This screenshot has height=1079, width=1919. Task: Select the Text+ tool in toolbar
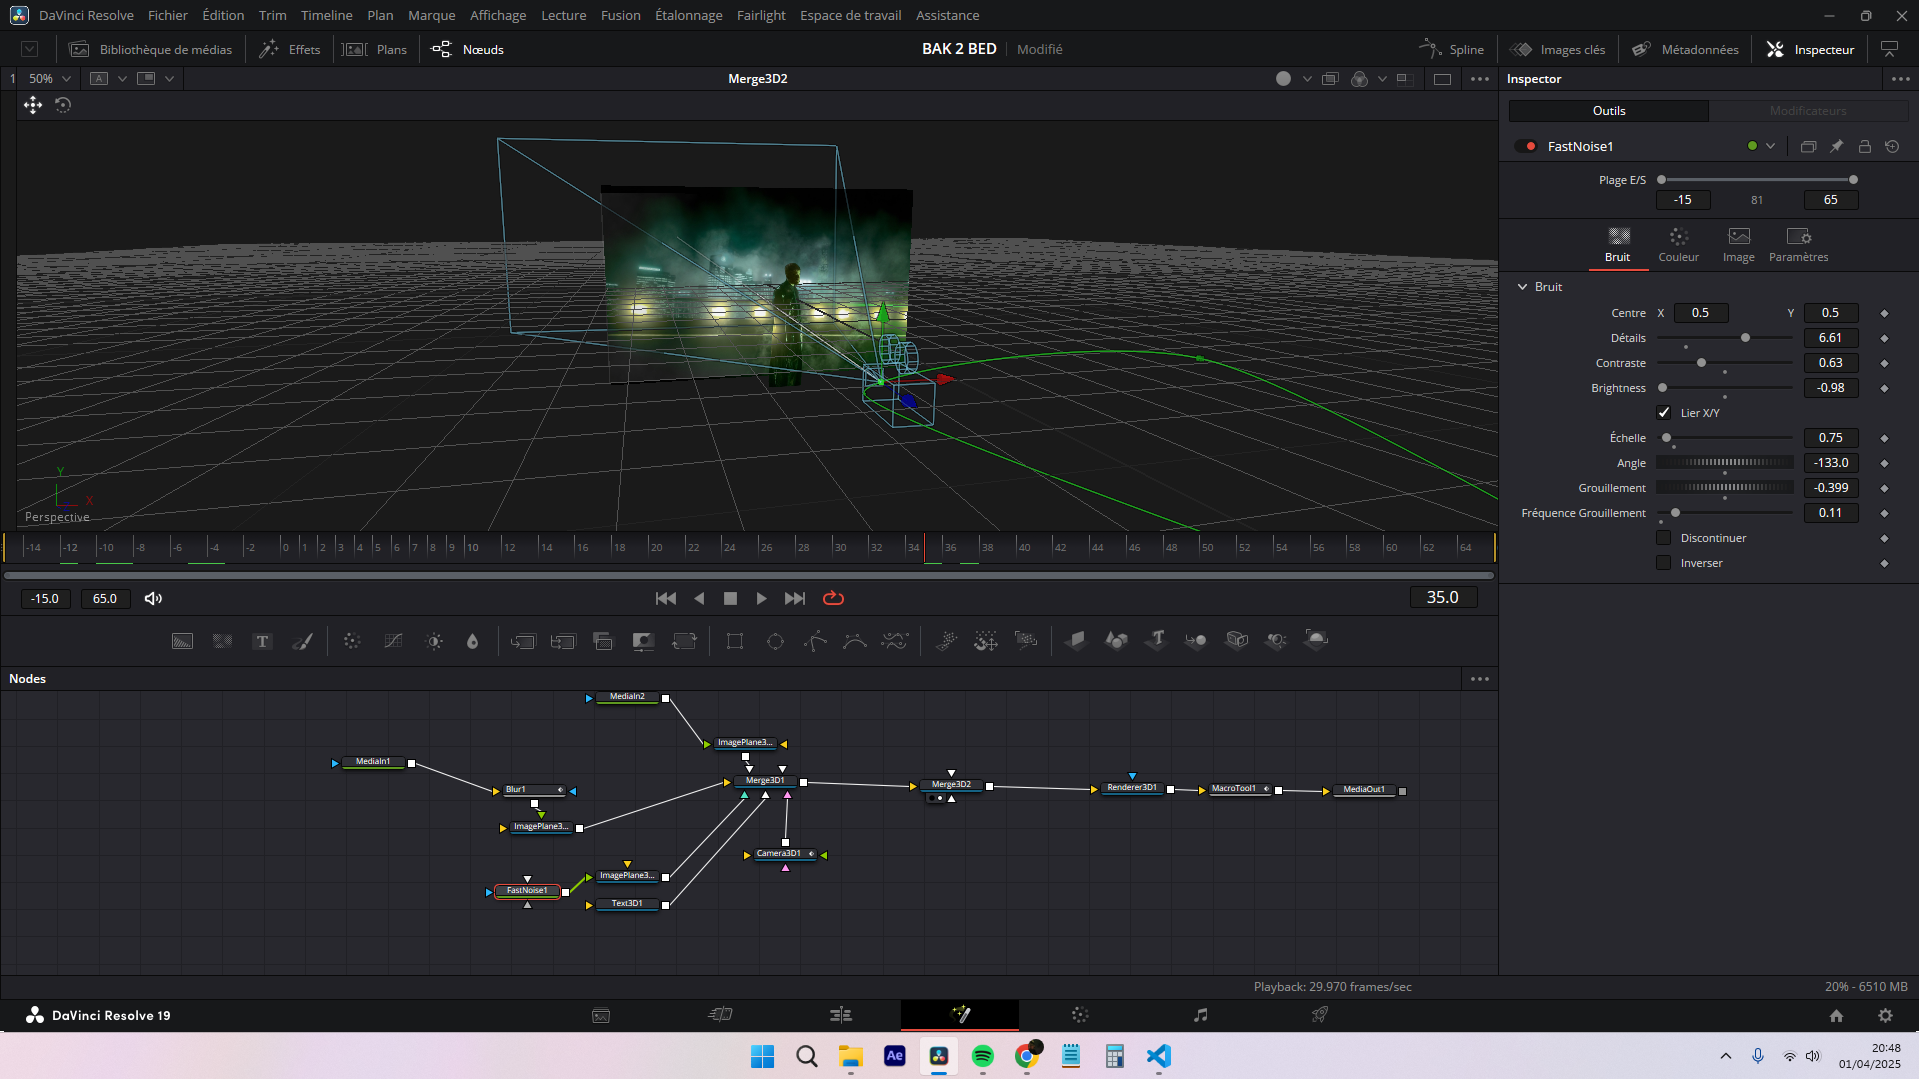coord(262,641)
